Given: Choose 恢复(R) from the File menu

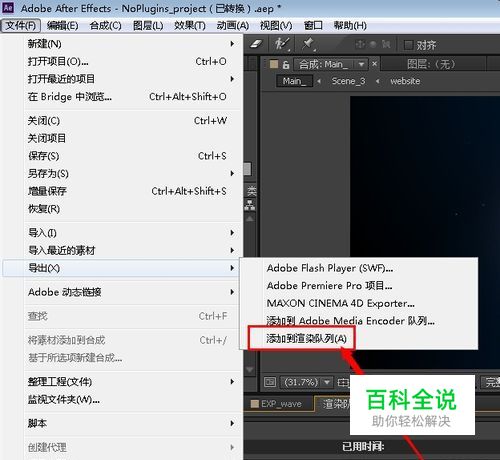Looking at the screenshot, I should [x=133, y=209].
